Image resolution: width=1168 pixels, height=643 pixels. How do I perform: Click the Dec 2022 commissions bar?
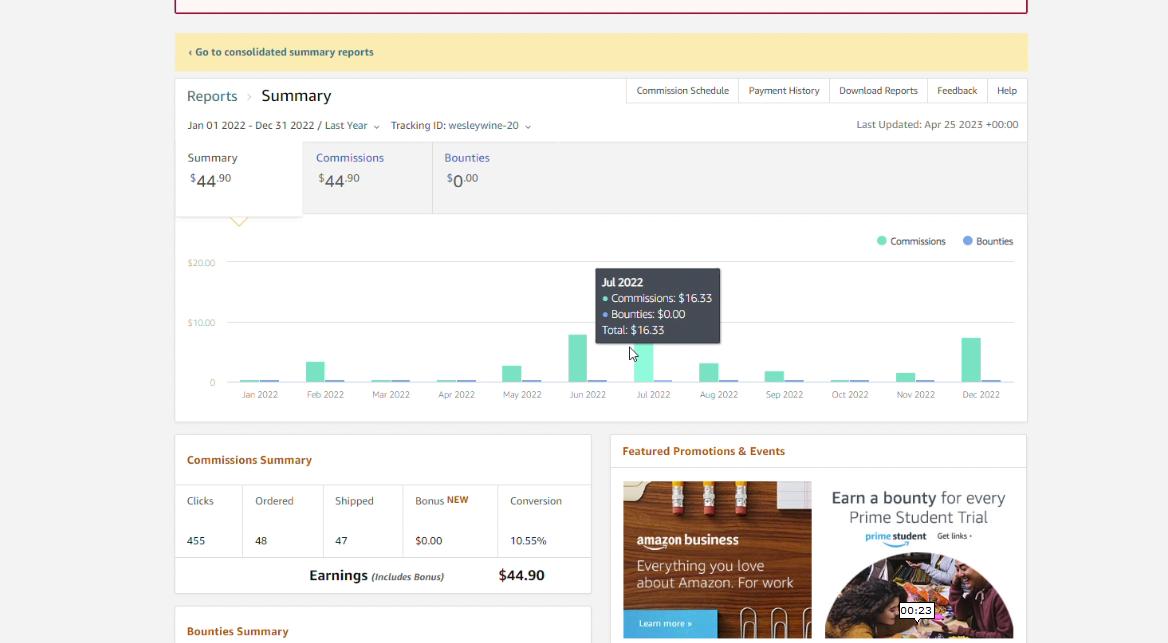(x=971, y=360)
